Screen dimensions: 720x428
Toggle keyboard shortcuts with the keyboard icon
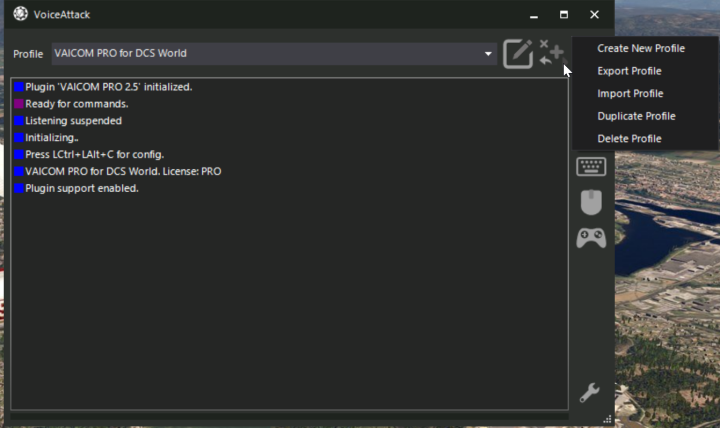(591, 166)
